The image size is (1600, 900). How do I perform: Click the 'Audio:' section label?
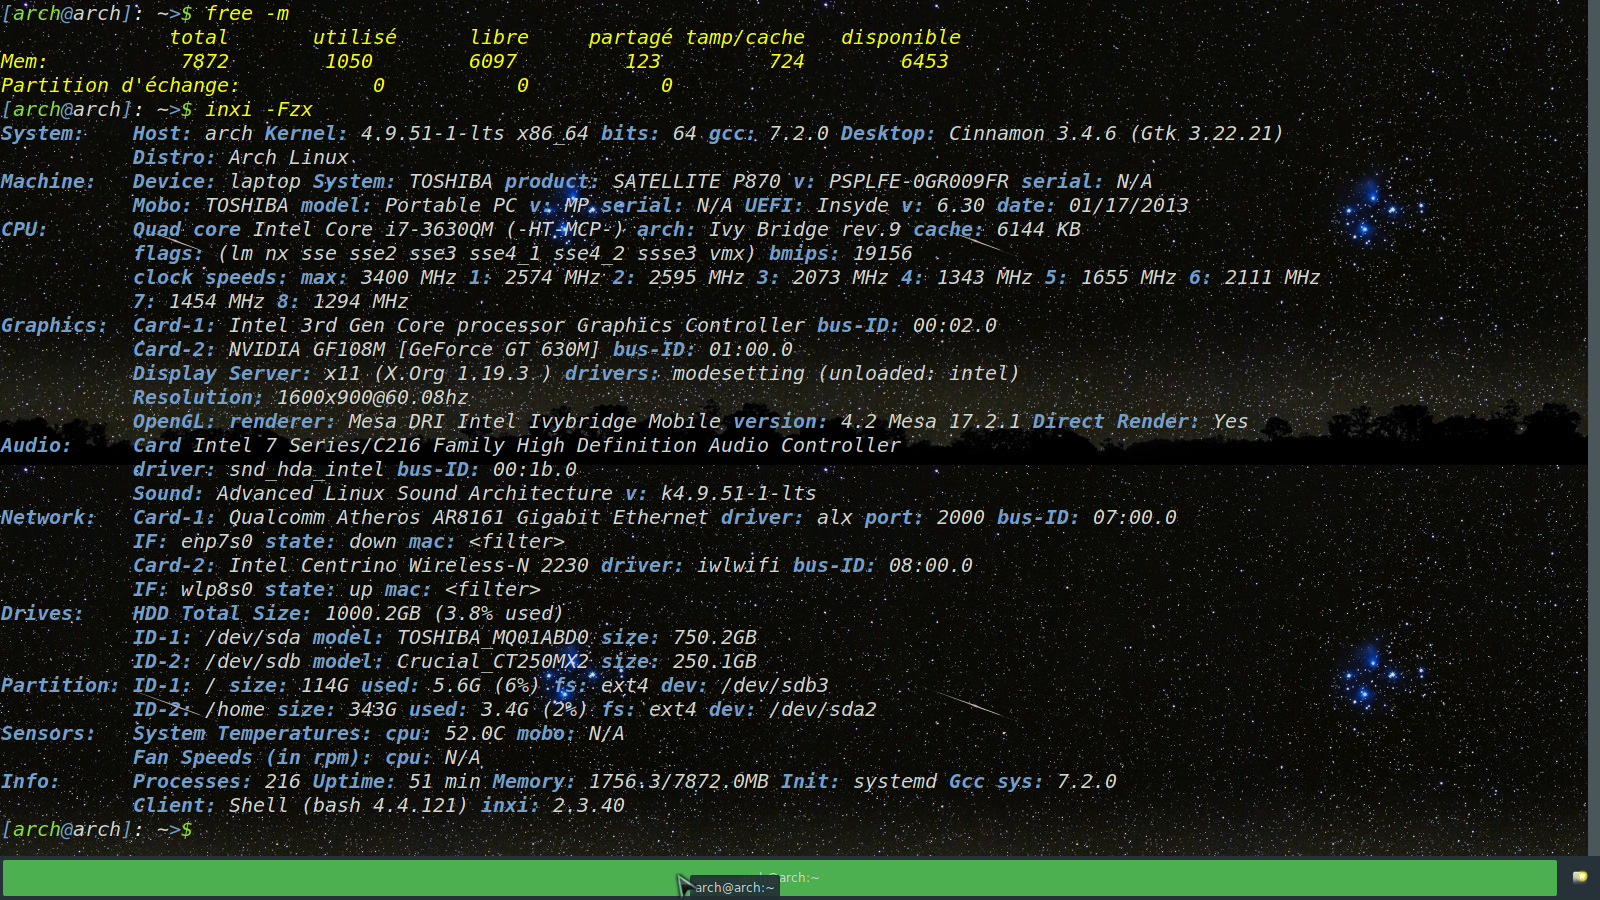coord(36,446)
